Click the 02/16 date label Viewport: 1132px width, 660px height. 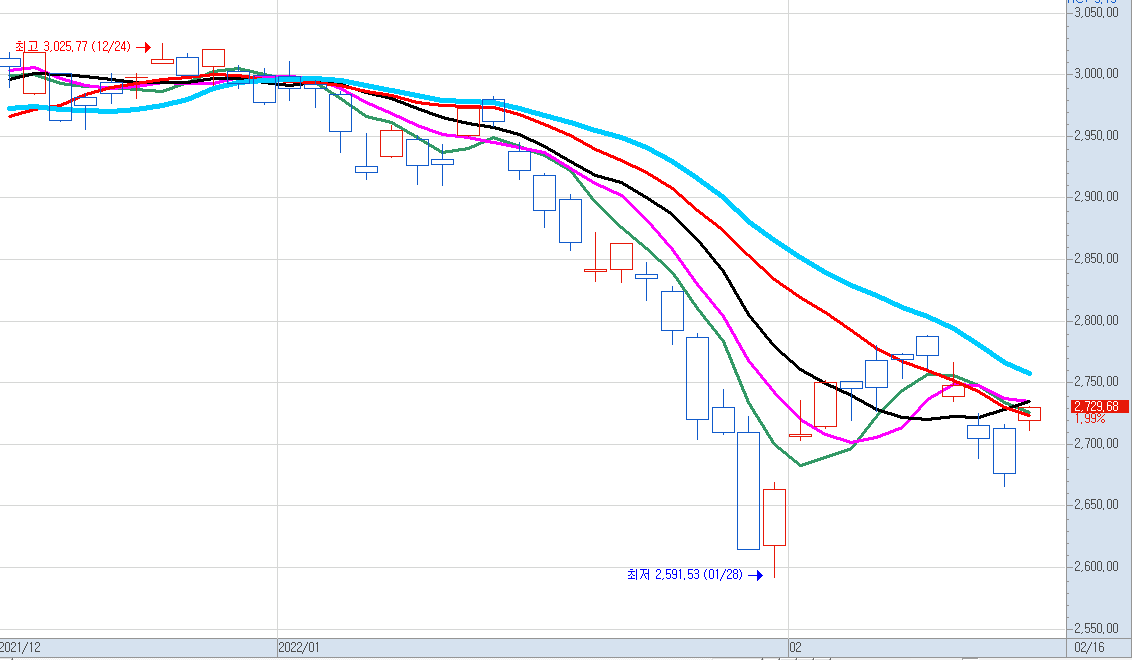click(x=1089, y=648)
